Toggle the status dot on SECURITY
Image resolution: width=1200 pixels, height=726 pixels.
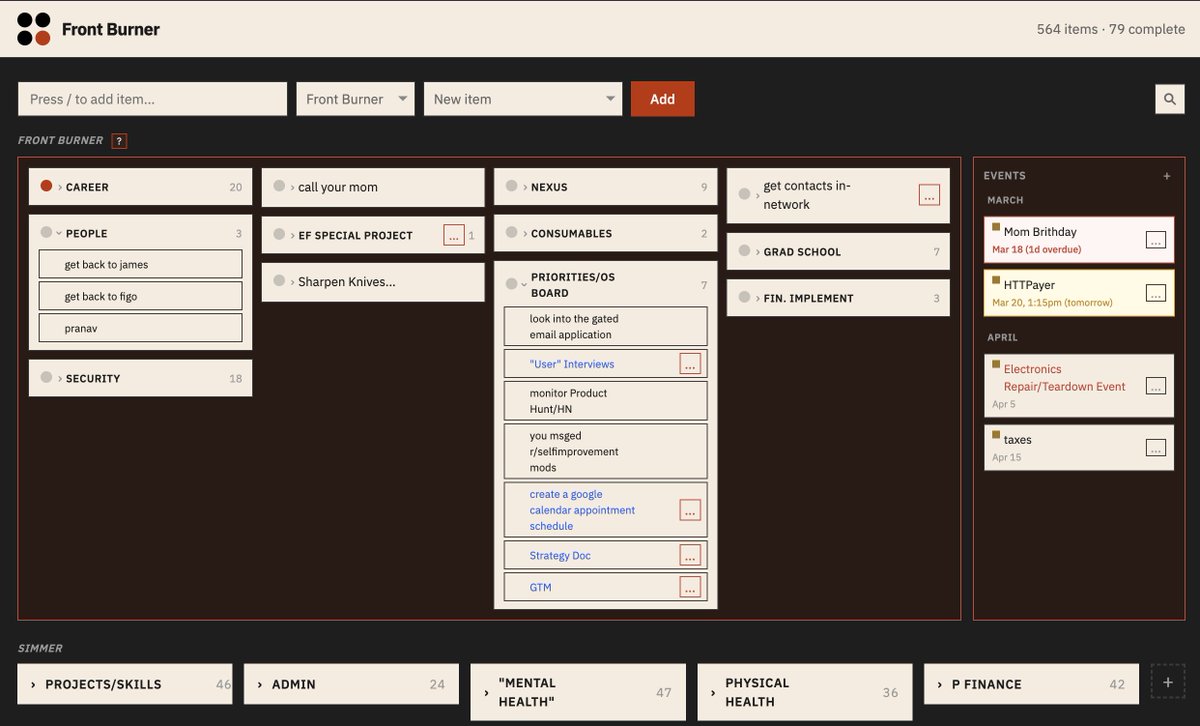pos(46,377)
